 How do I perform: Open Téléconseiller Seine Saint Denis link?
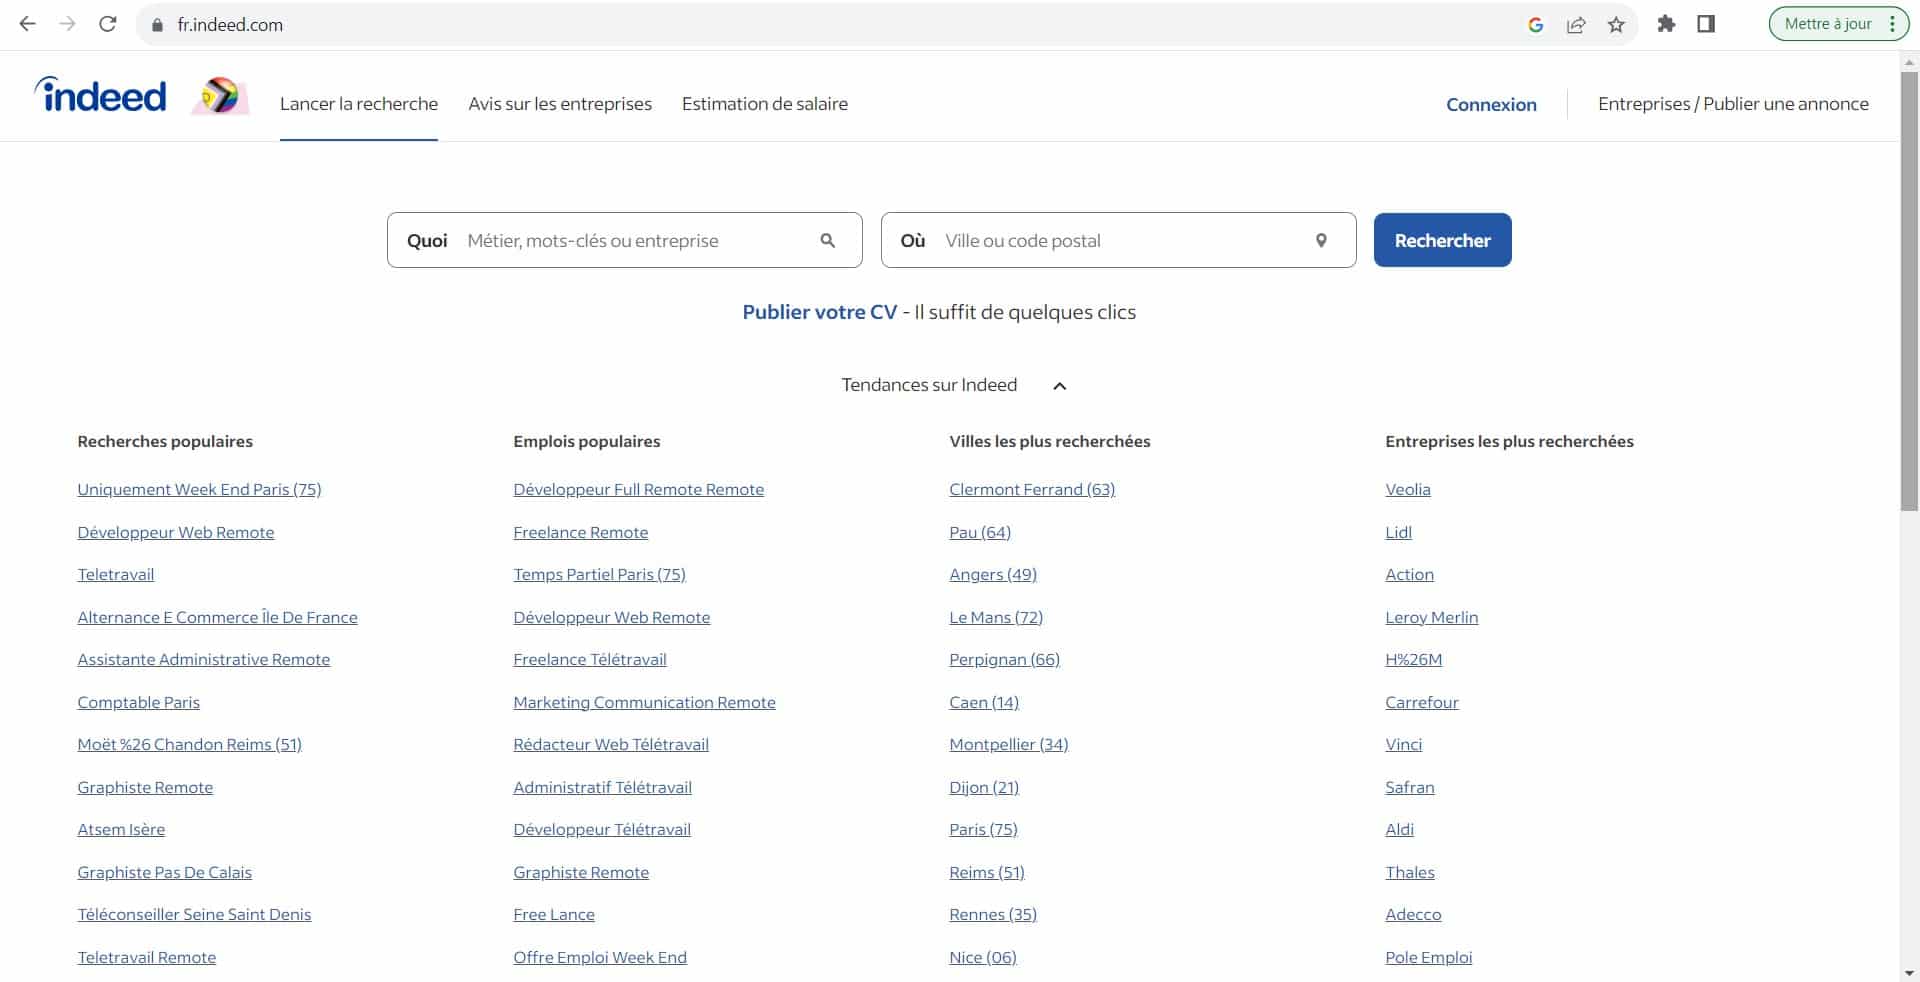194,914
